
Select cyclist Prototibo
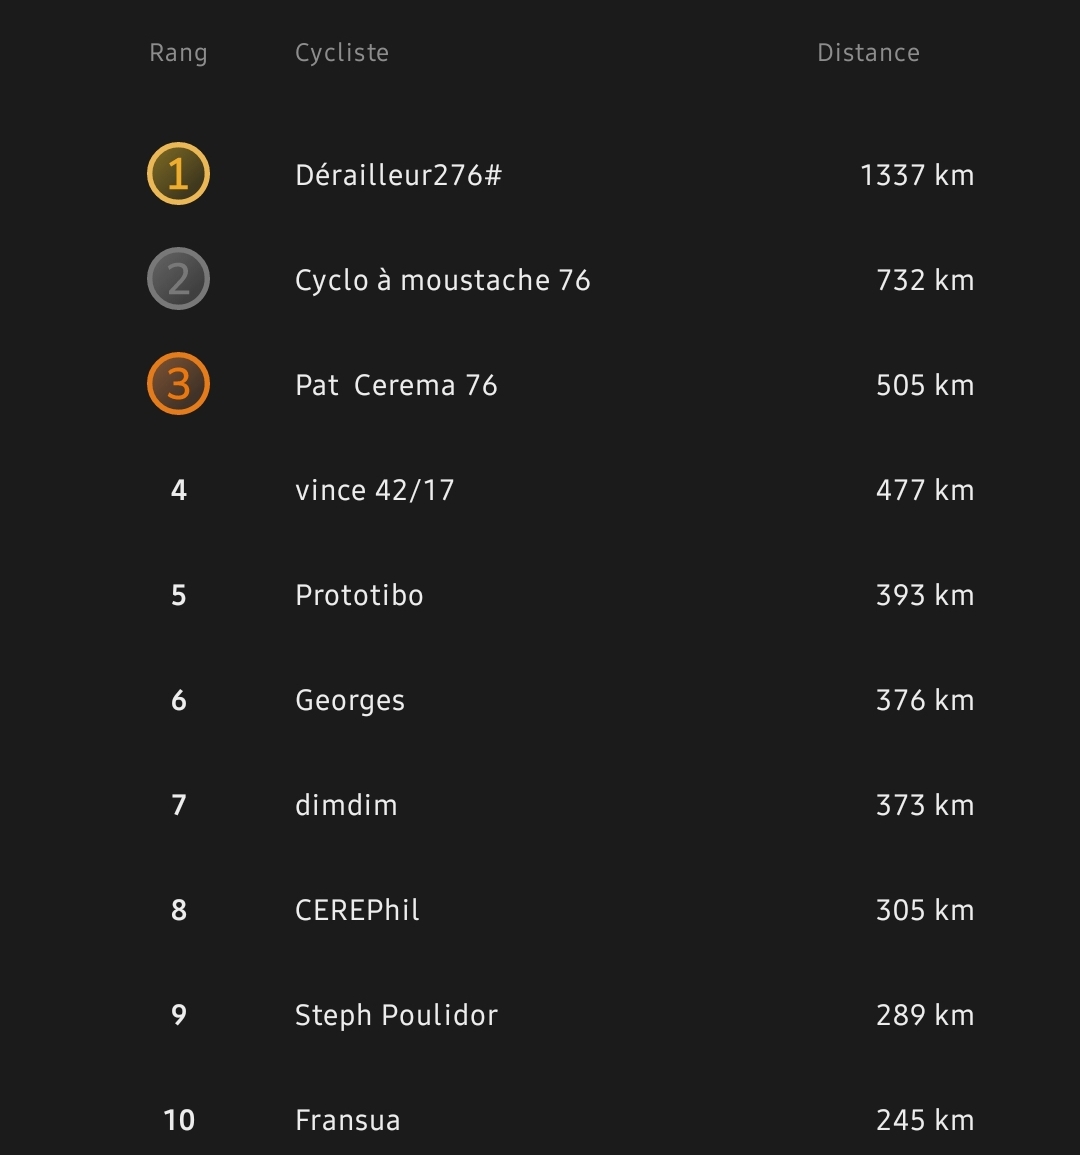coord(360,595)
